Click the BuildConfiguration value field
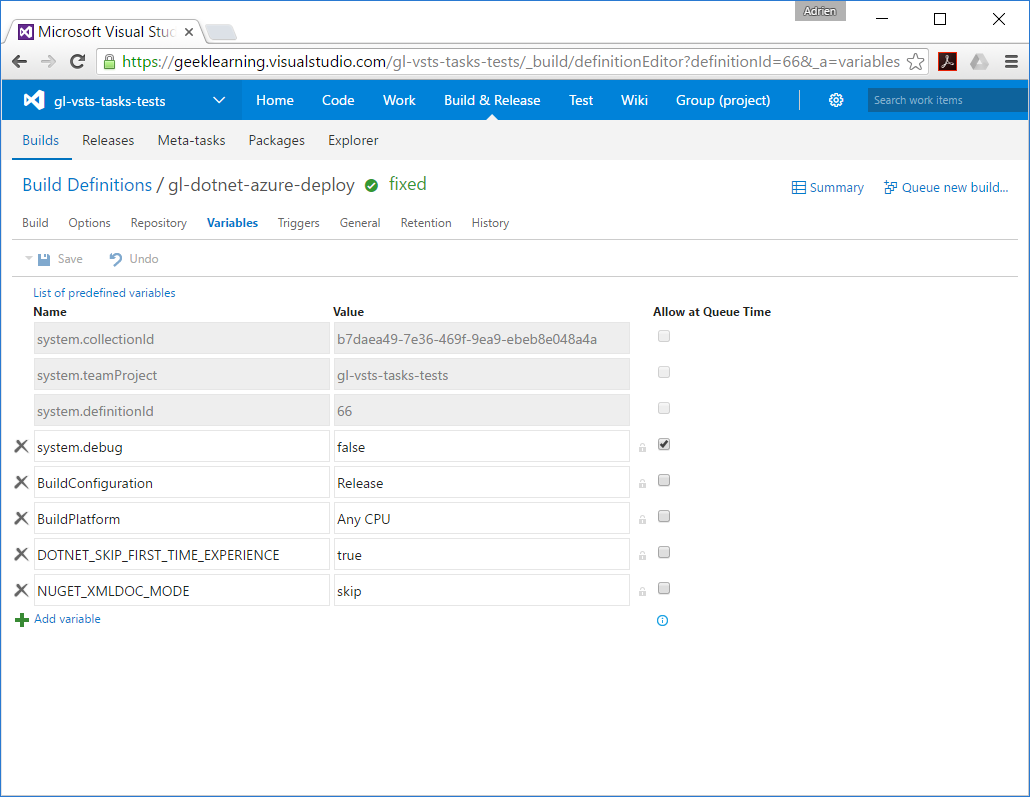The width and height of the screenshot is (1030, 797). tap(481, 483)
